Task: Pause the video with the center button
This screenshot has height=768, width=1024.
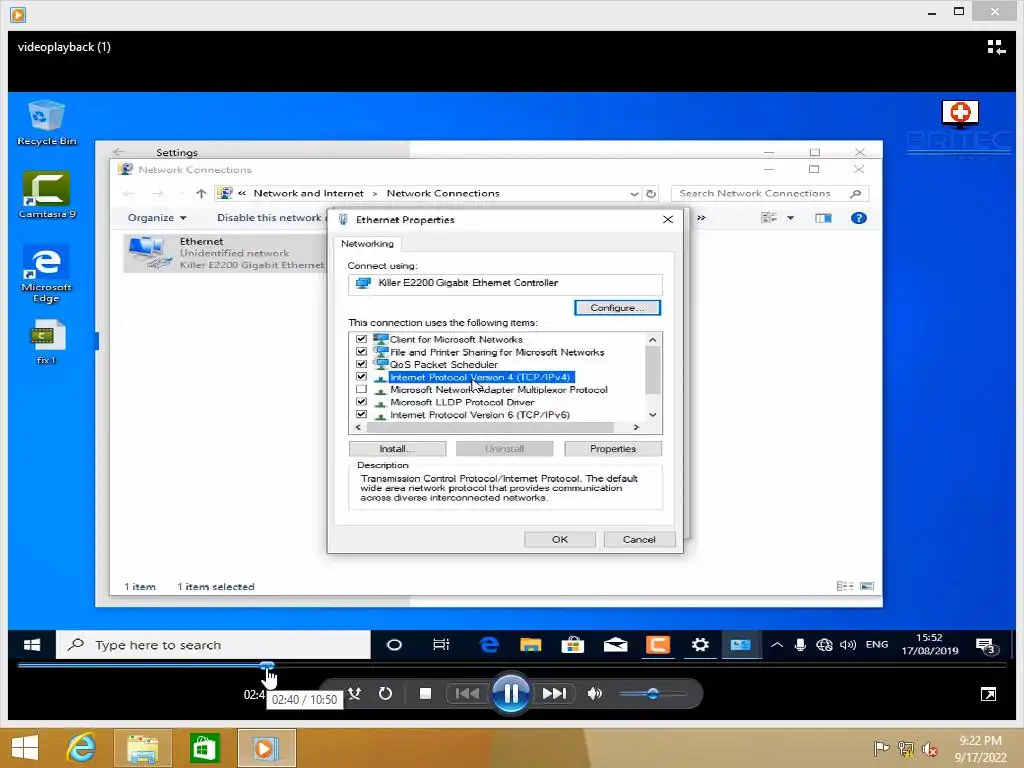Action: tap(510, 694)
